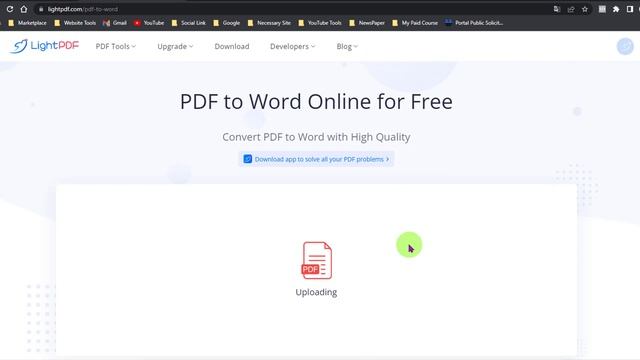Expand the Blog menu

[x=347, y=47]
